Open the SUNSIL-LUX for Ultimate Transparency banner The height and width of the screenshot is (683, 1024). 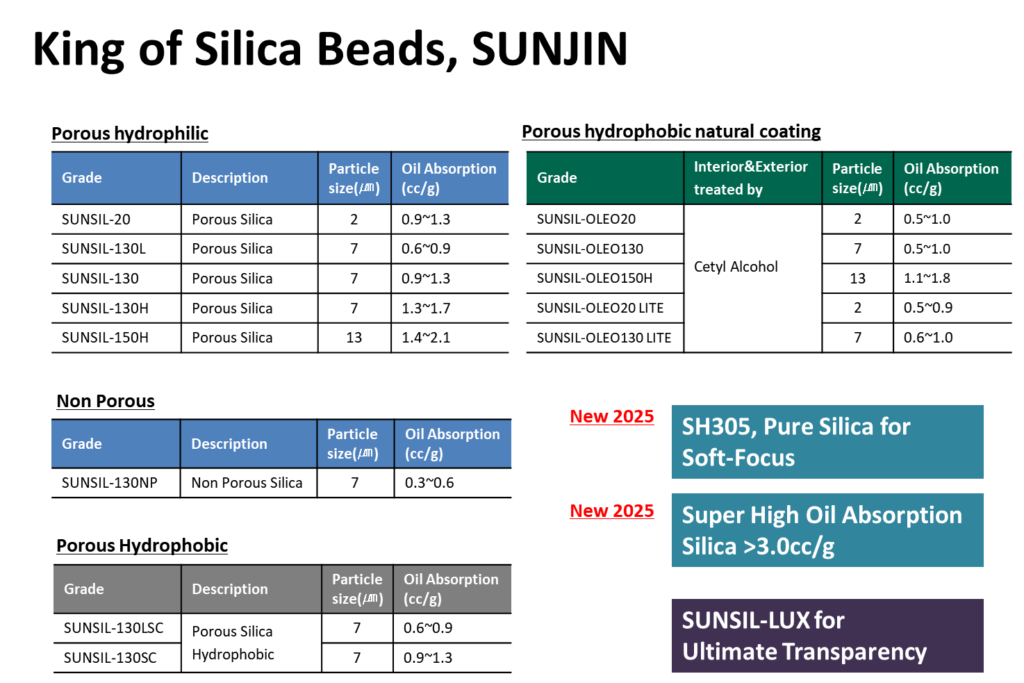point(827,636)
